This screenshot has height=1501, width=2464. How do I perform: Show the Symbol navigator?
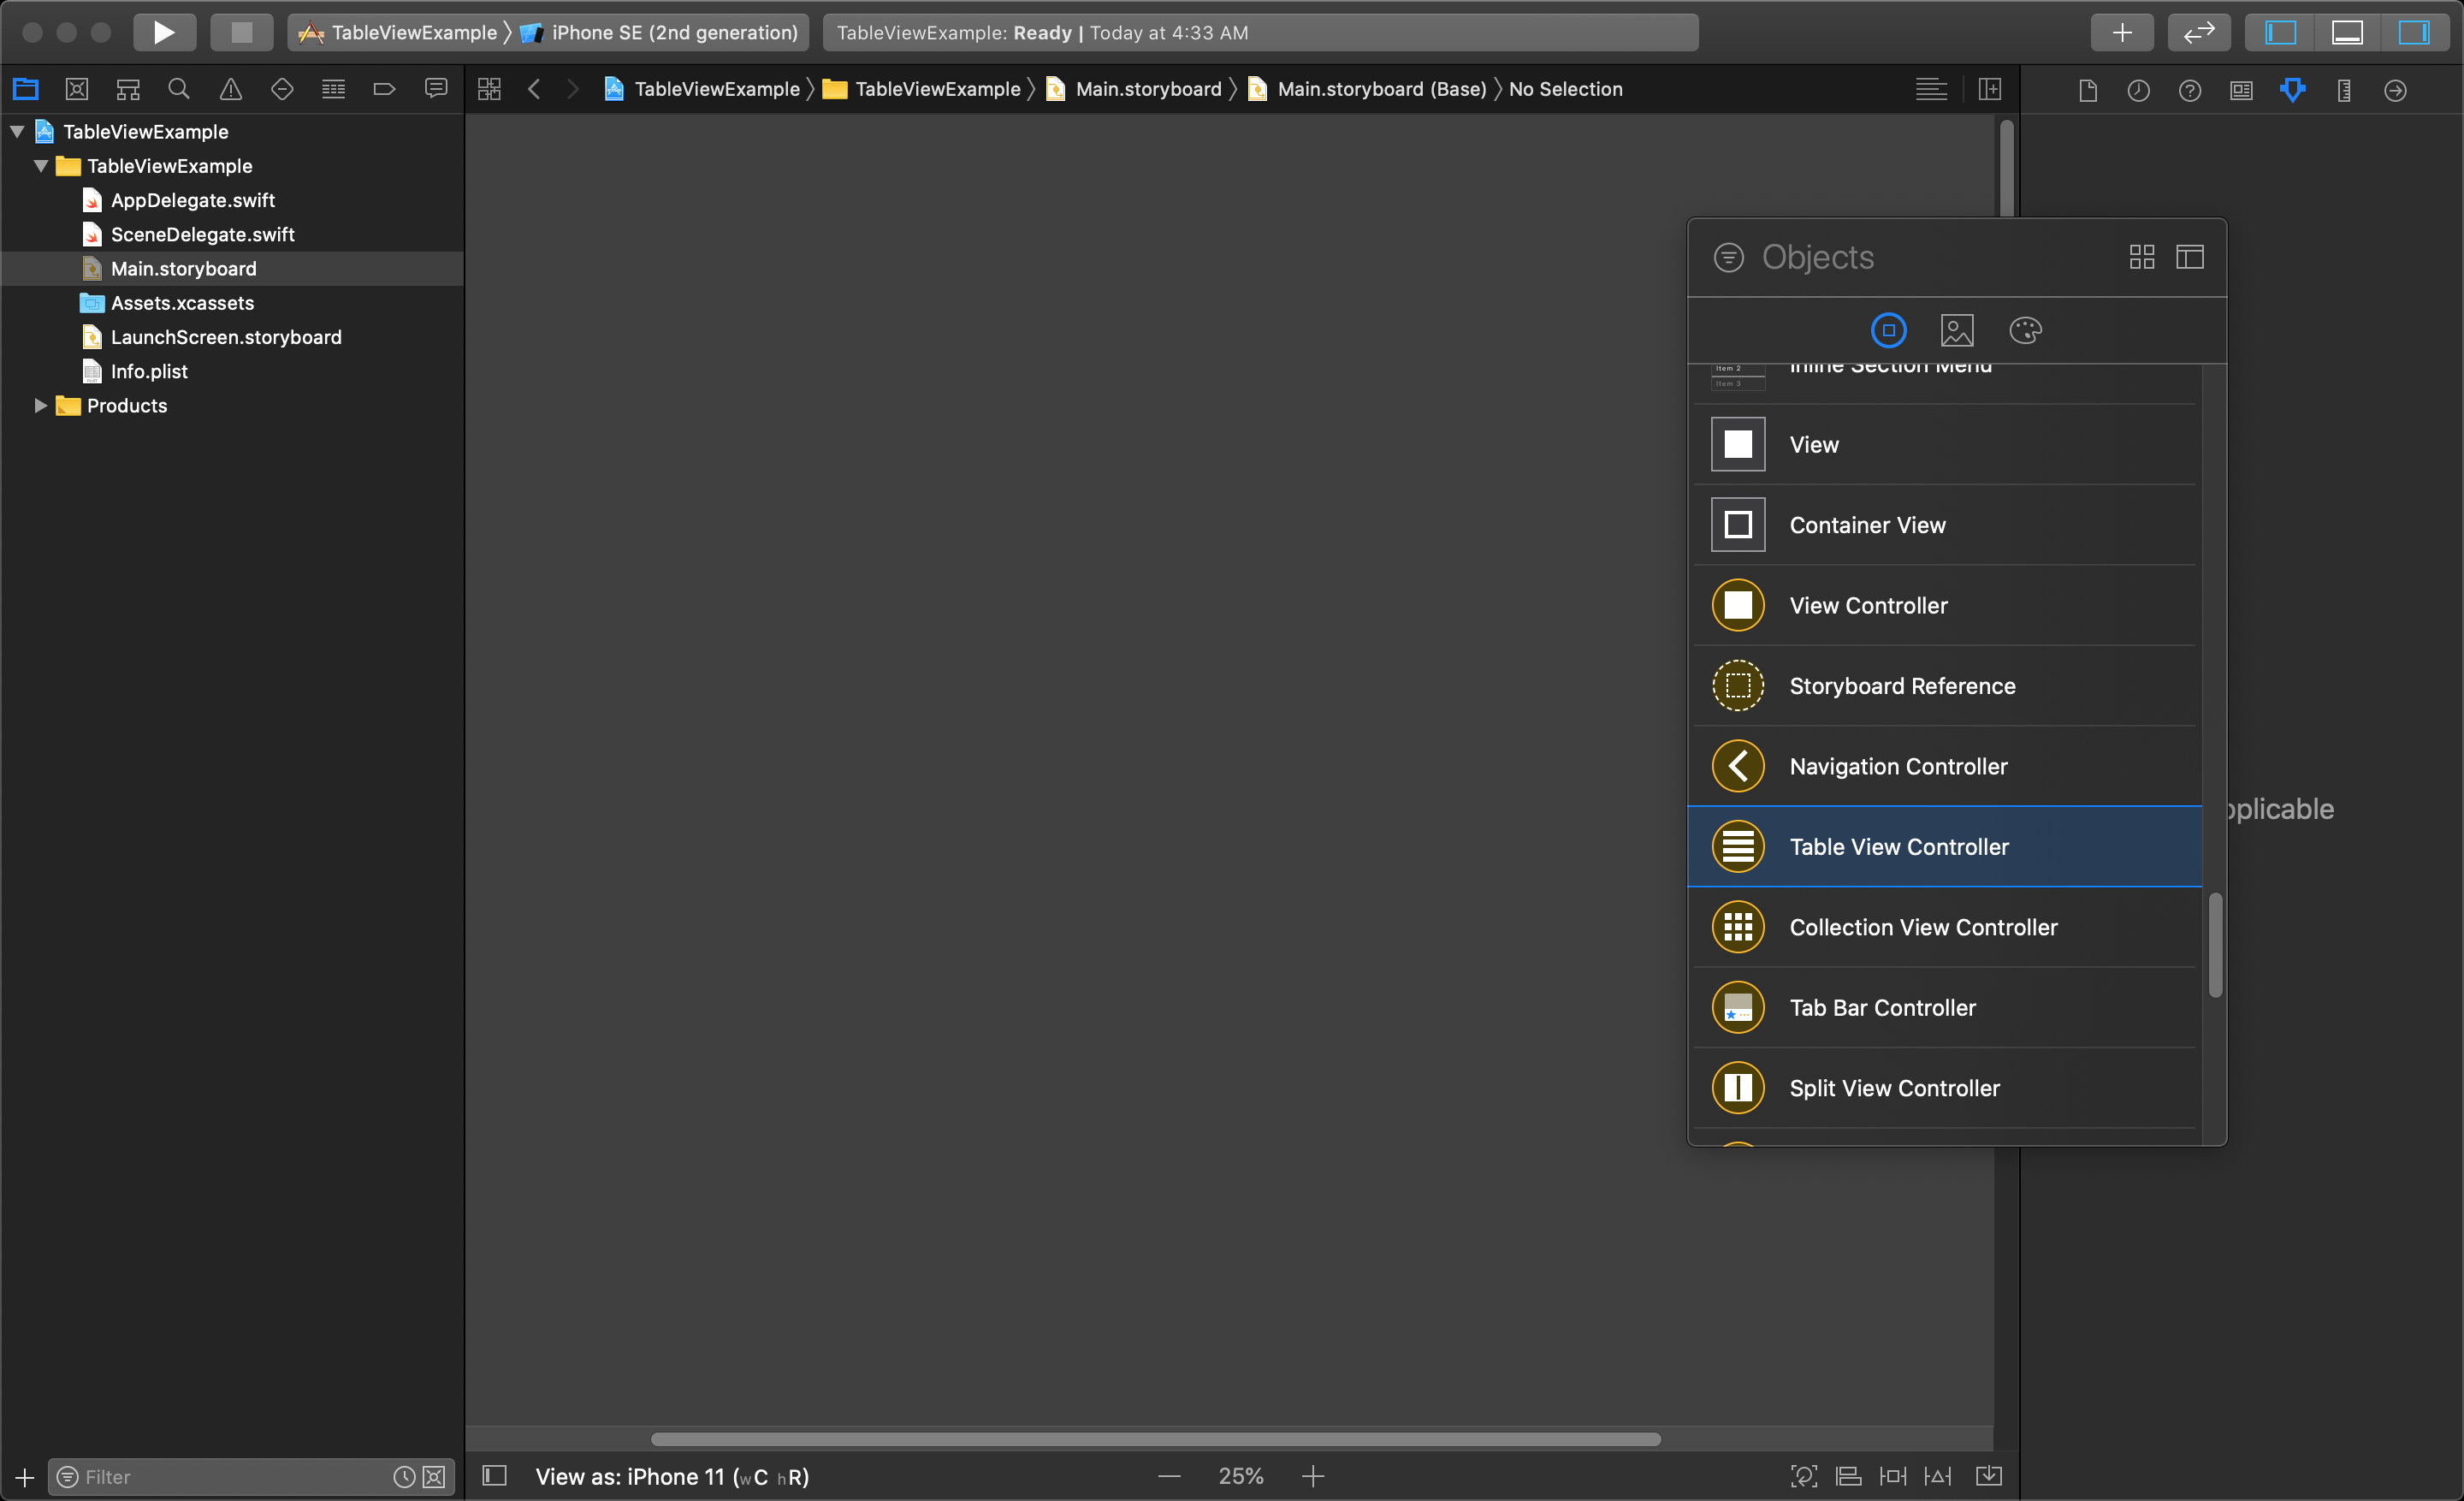pos(128,89)
